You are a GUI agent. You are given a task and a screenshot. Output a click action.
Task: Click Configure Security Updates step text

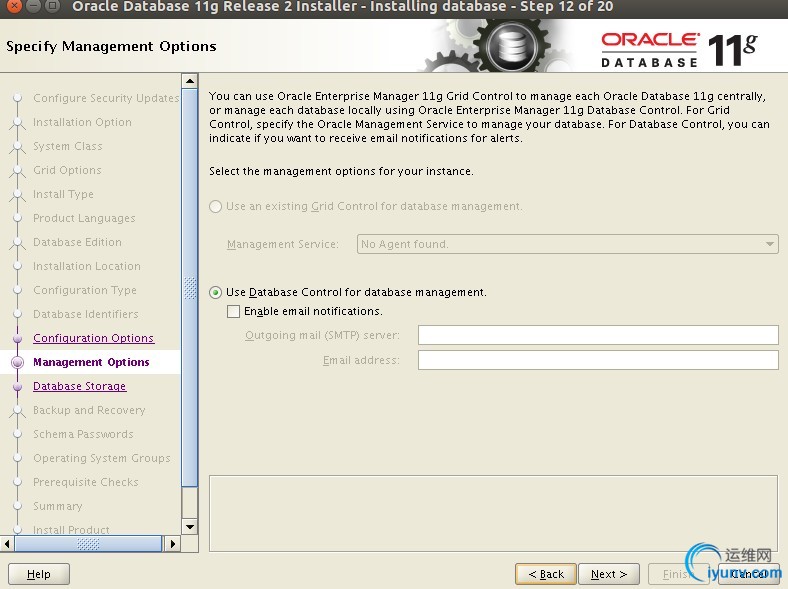(x=106, y=98)
